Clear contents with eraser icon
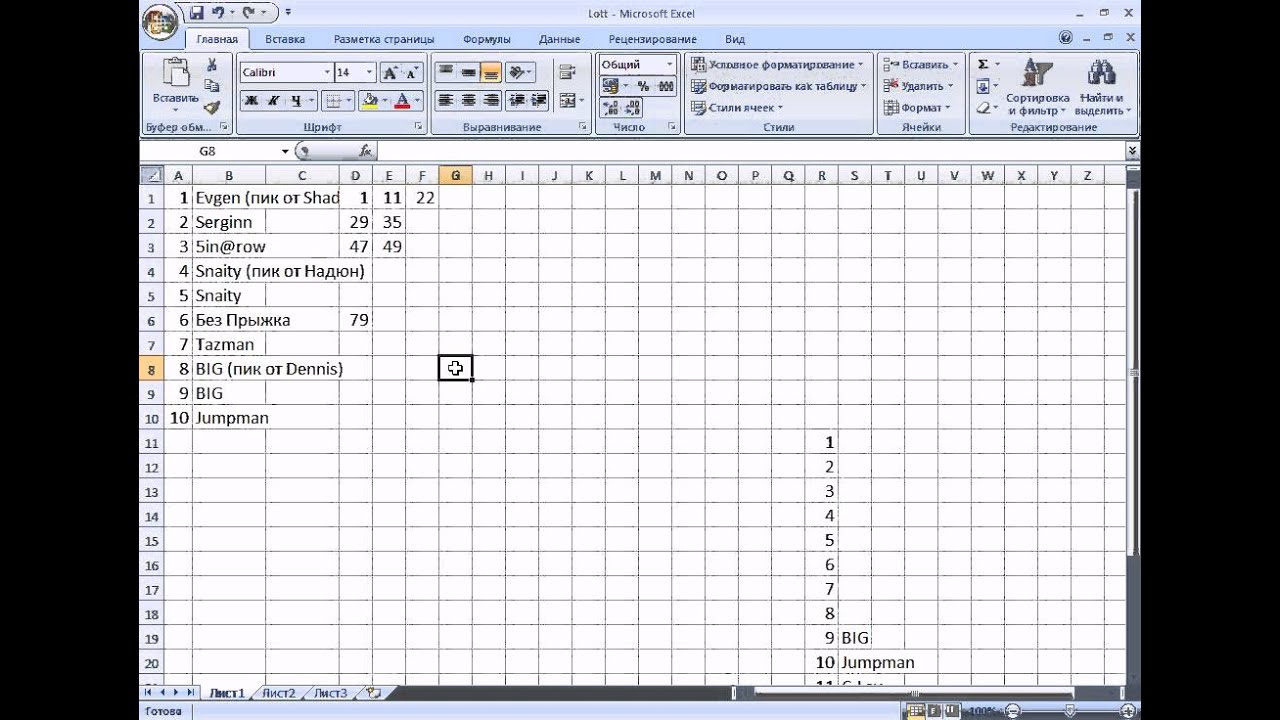 pos(983,107)
